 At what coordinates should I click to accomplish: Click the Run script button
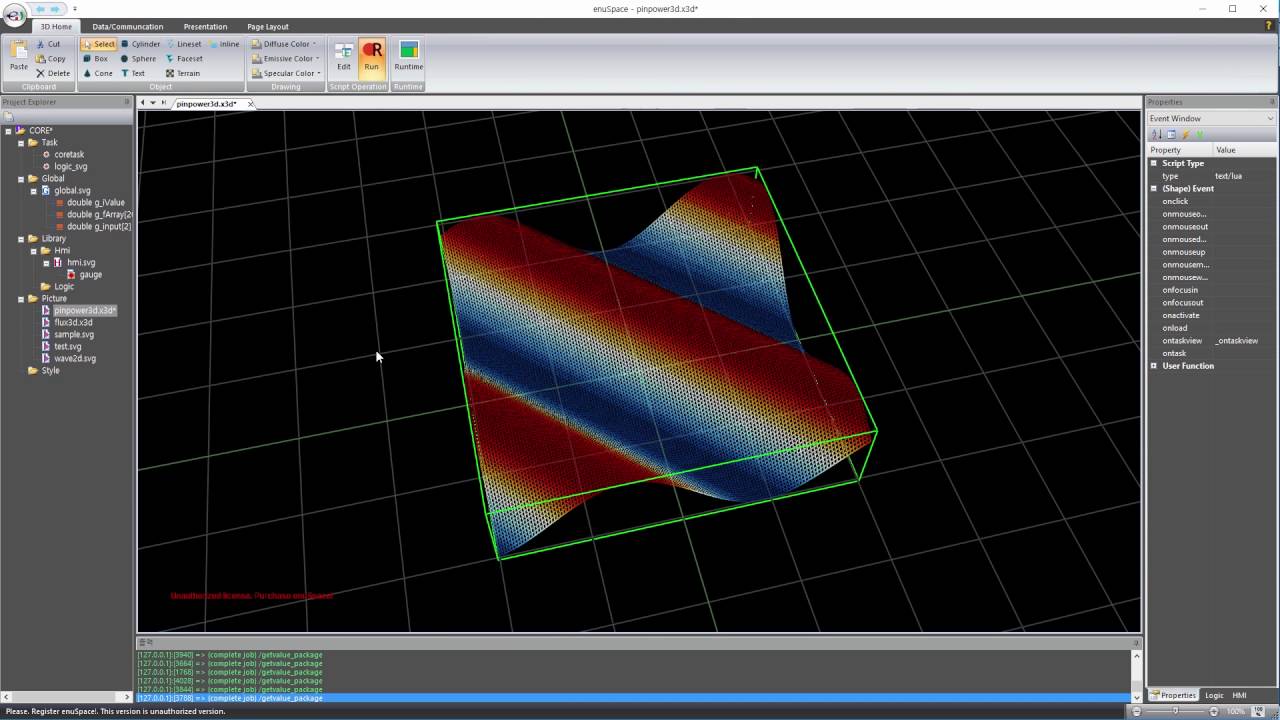[x=372, y=56]
